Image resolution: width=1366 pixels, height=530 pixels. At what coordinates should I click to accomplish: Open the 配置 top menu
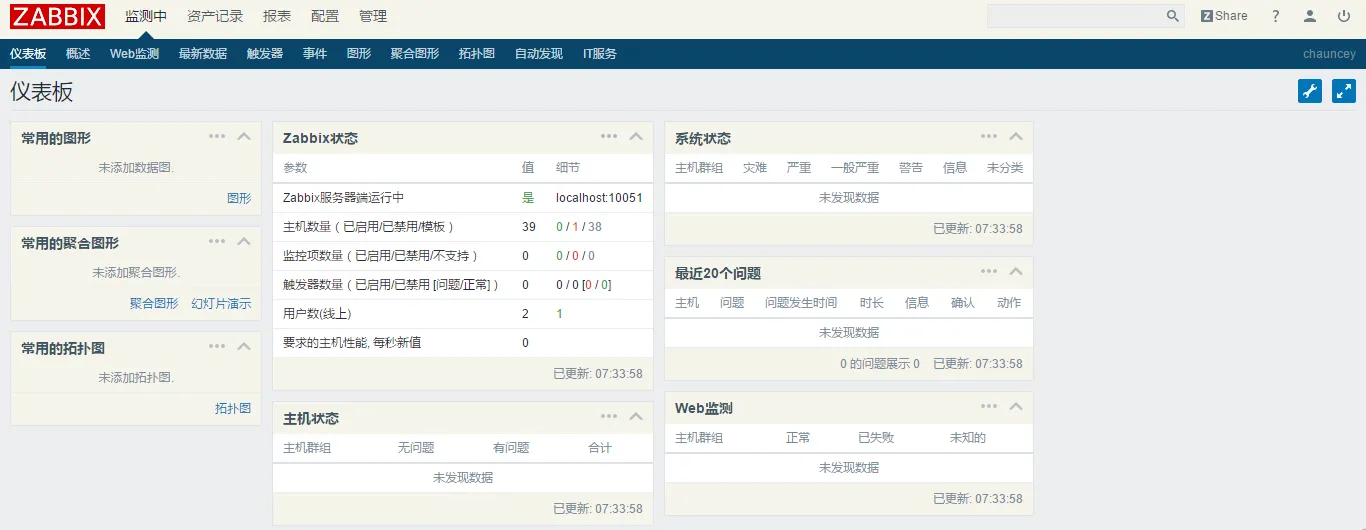pyautogui.click(x=325, y=16)
